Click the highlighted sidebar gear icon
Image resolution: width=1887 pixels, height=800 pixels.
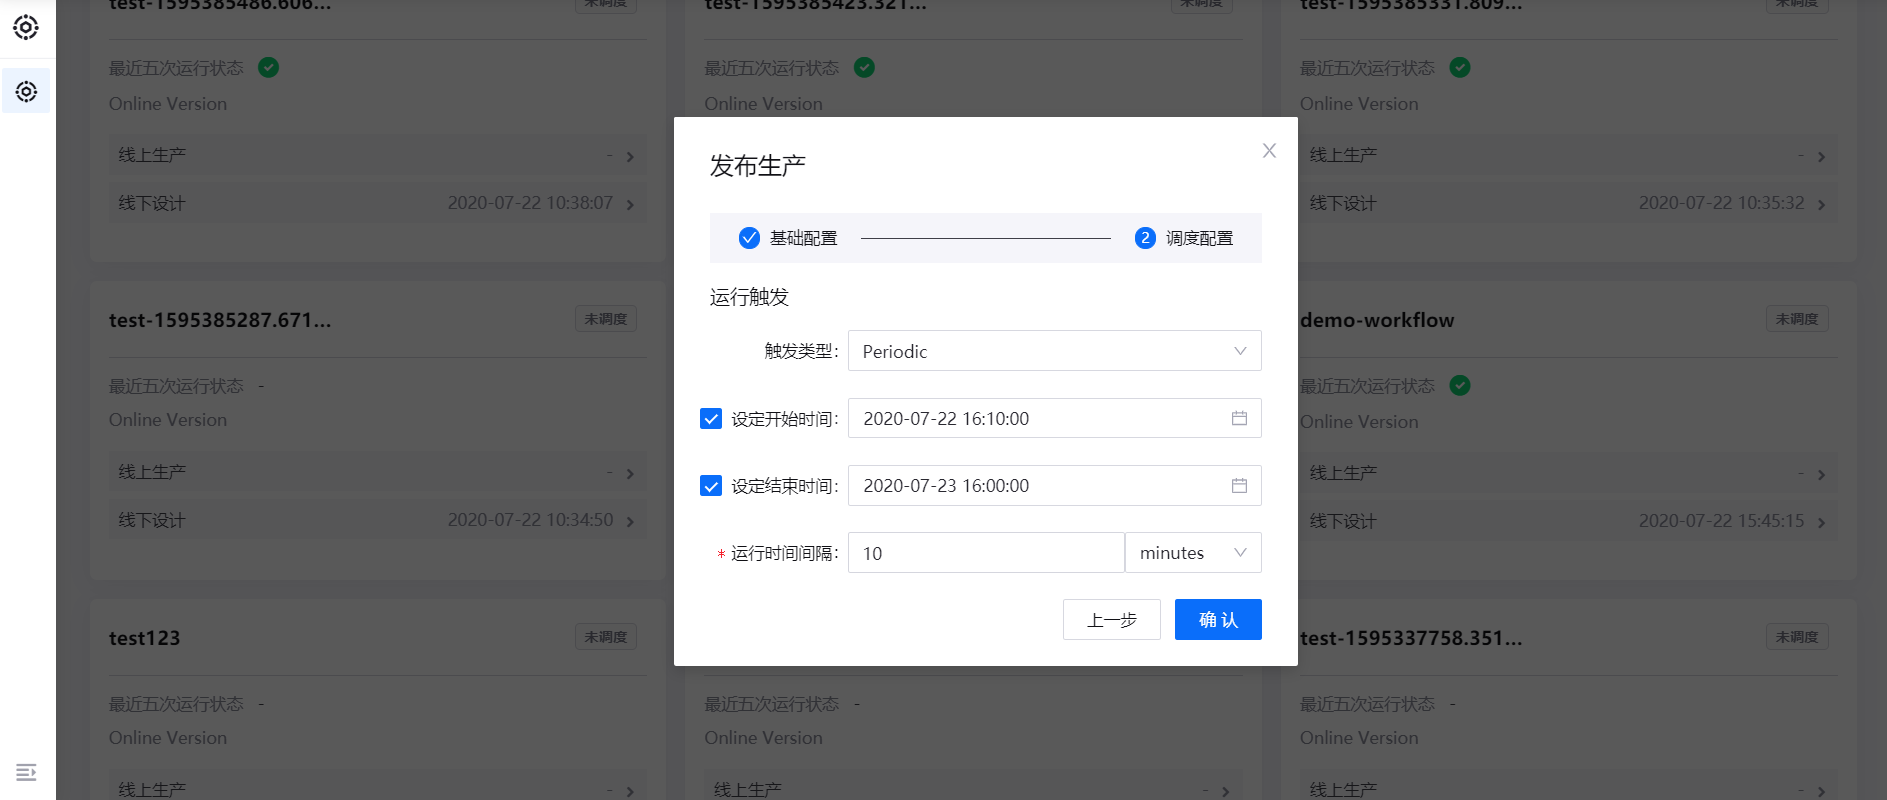point(26,92)
